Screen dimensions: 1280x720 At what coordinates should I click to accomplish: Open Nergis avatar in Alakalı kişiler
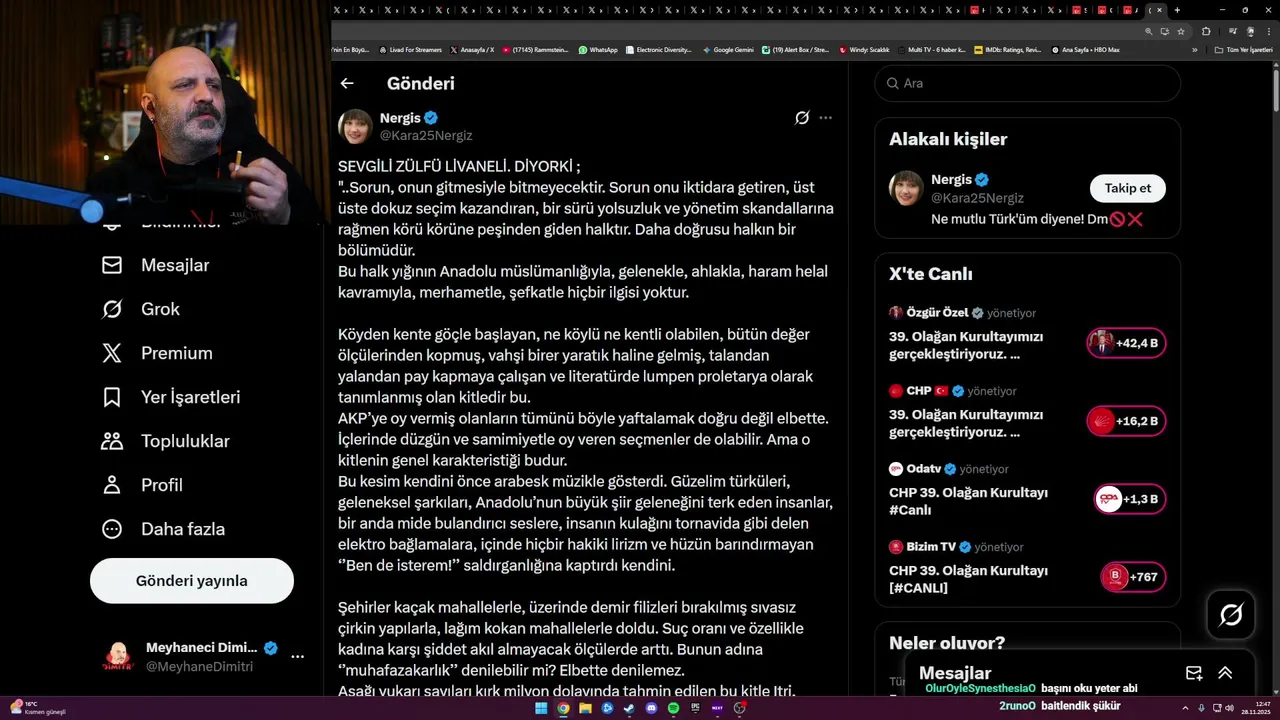pyautogui.click(x=906, y=189)
